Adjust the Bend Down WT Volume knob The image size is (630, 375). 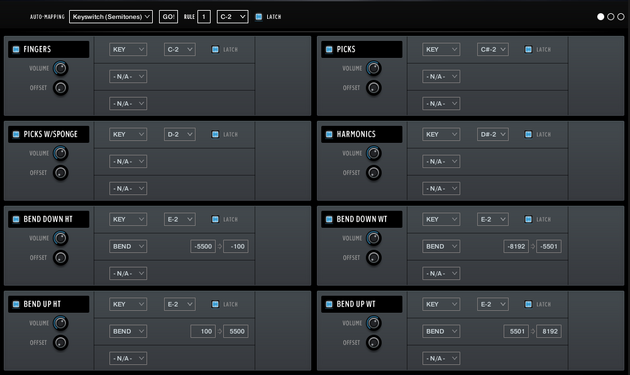(x=374, y=238)
